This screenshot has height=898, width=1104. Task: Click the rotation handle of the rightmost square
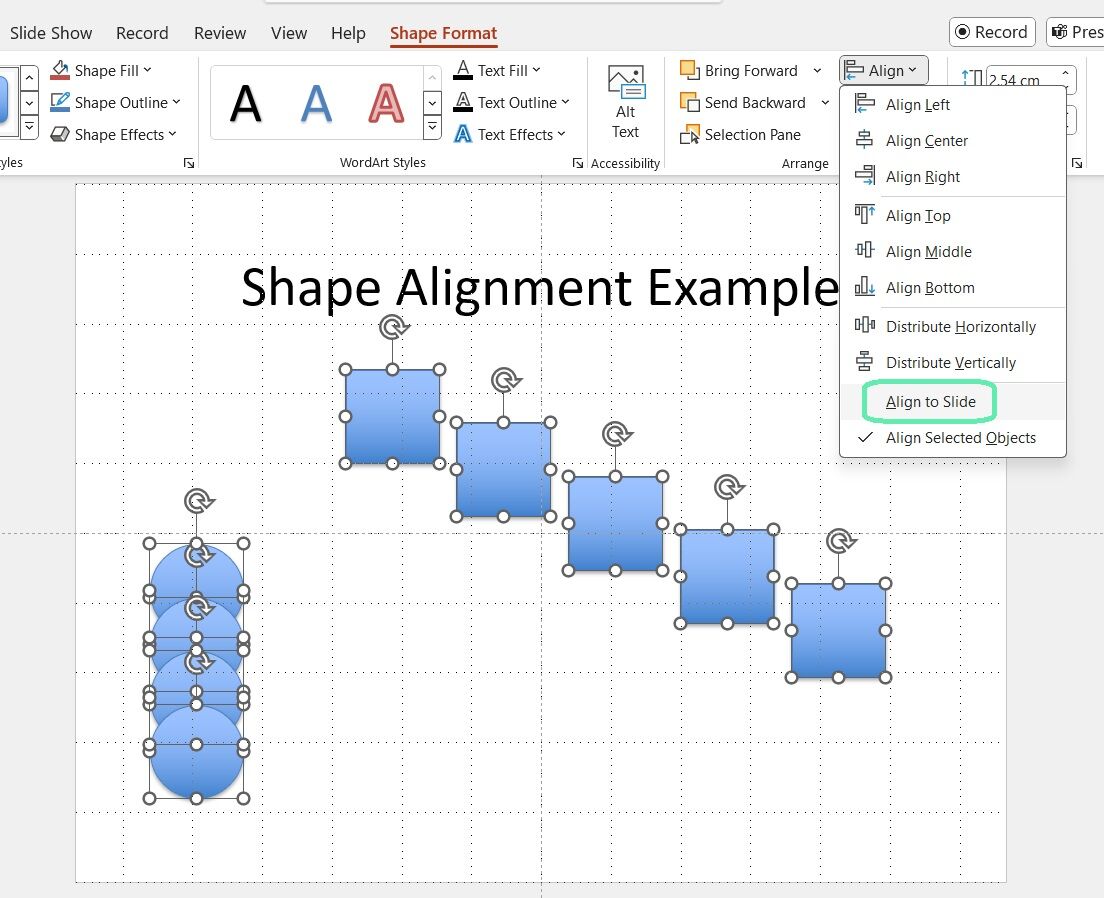point(839,542)
